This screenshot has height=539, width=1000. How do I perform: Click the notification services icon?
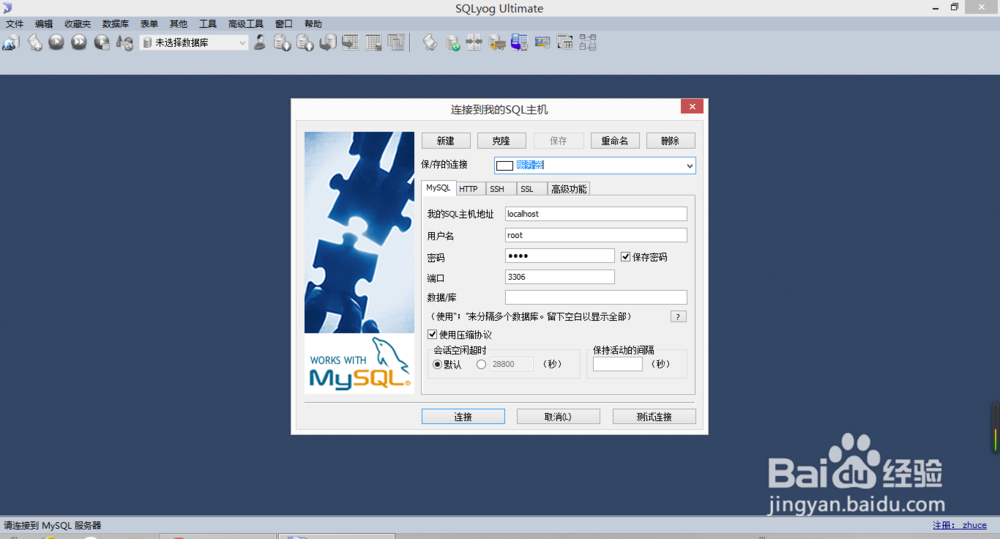pyautogui.click(x=542, y=43)
